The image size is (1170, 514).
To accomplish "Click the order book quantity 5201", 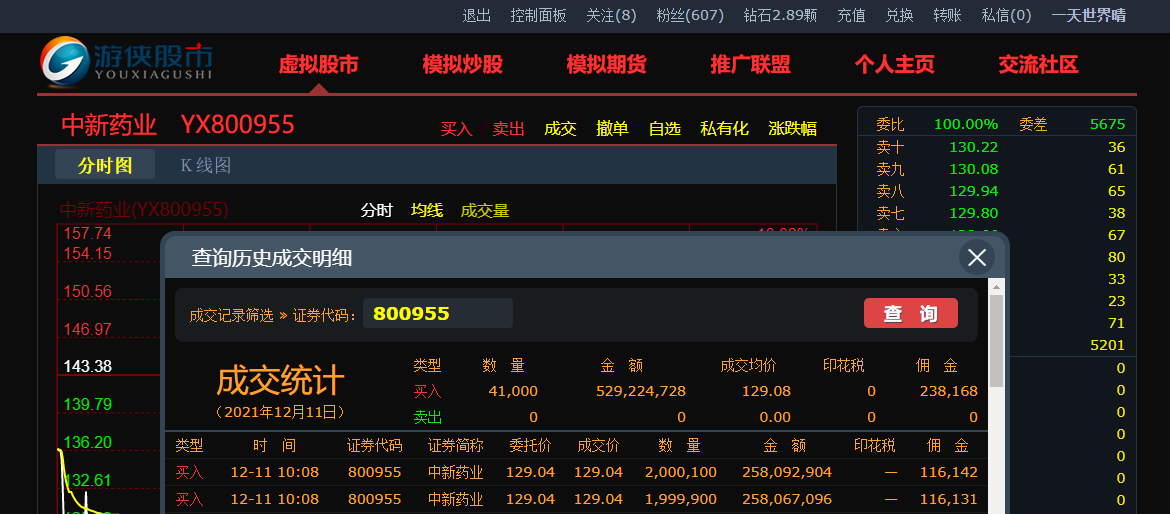I will (x=1107, y=345).
